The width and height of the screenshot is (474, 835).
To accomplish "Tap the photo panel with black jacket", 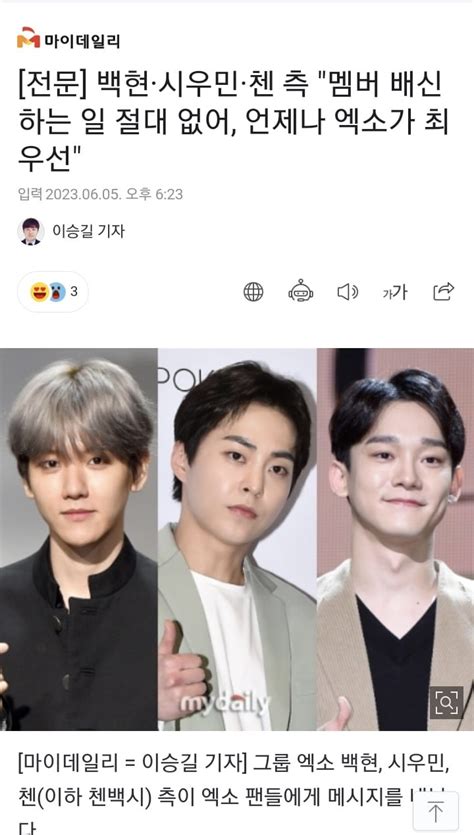I will [x=78, y=539].
